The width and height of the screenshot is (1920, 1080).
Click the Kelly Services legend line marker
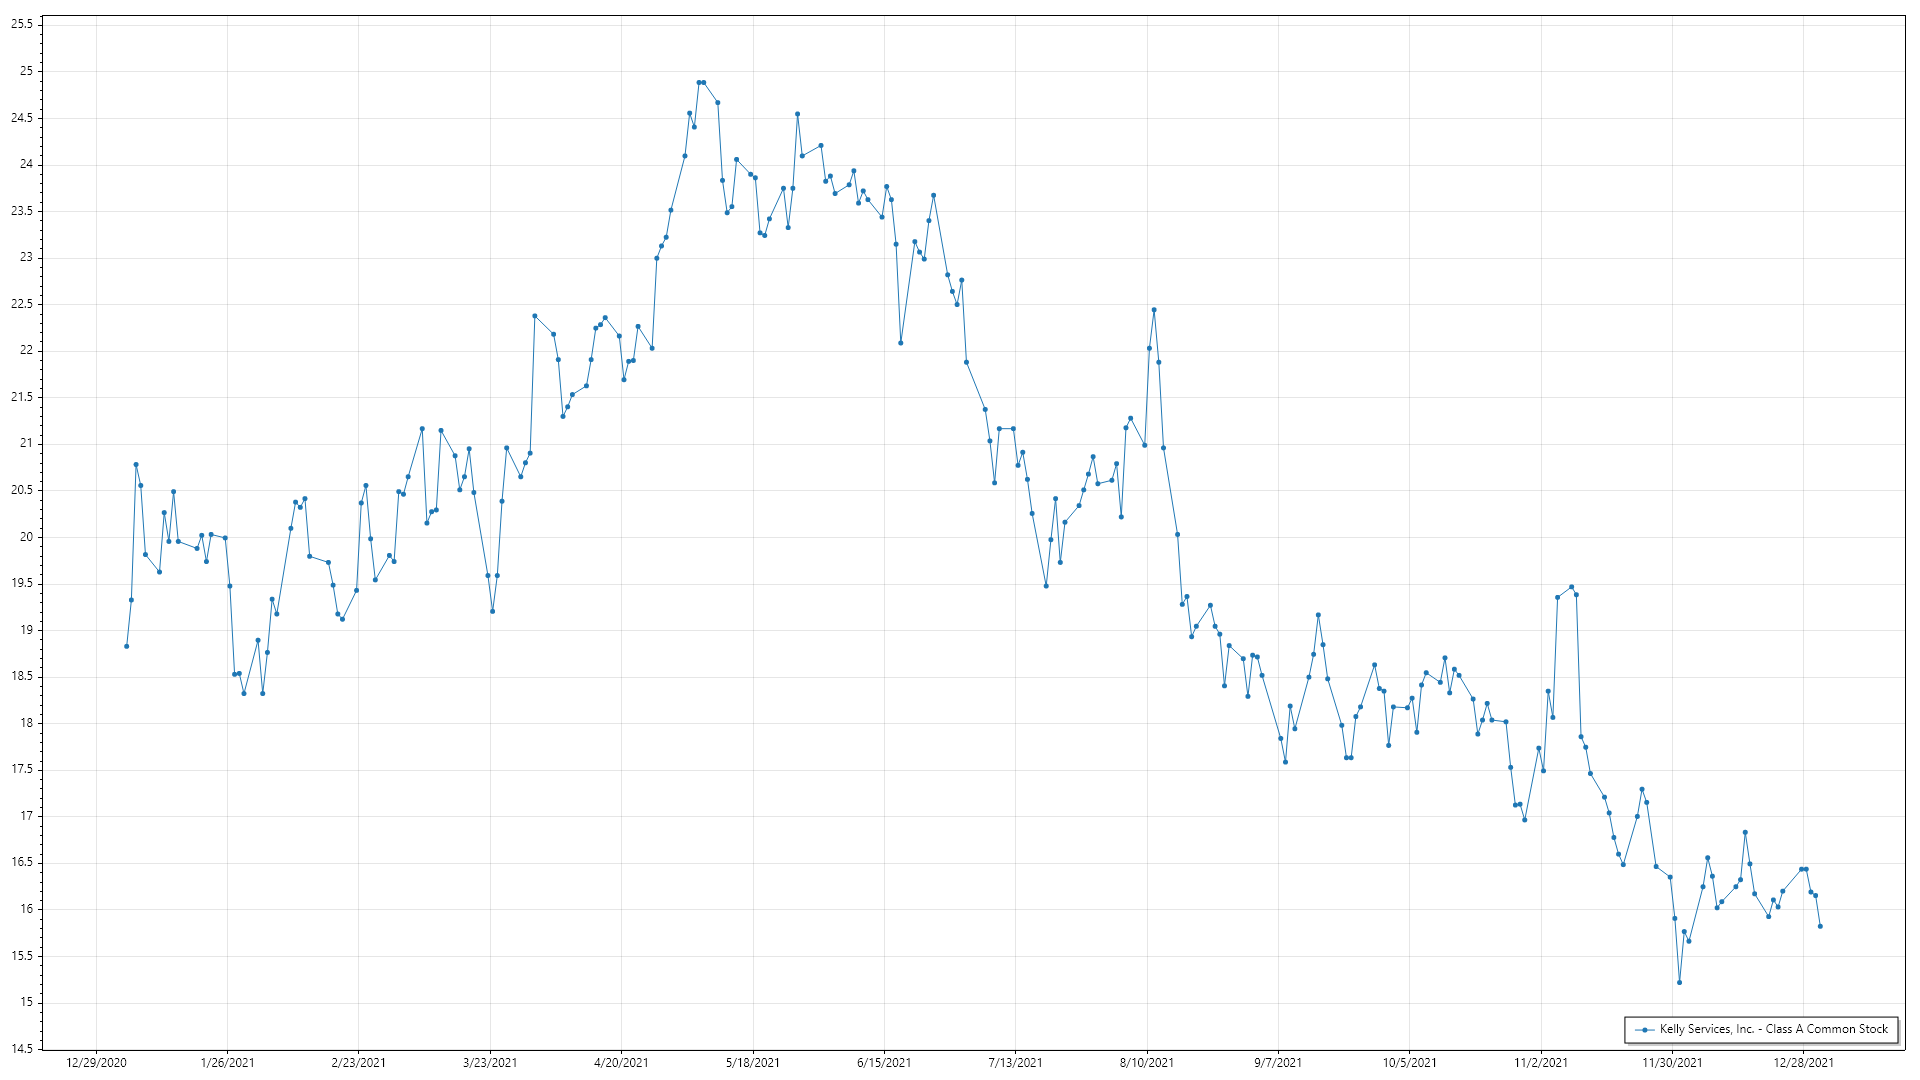coord(1644,1030)
